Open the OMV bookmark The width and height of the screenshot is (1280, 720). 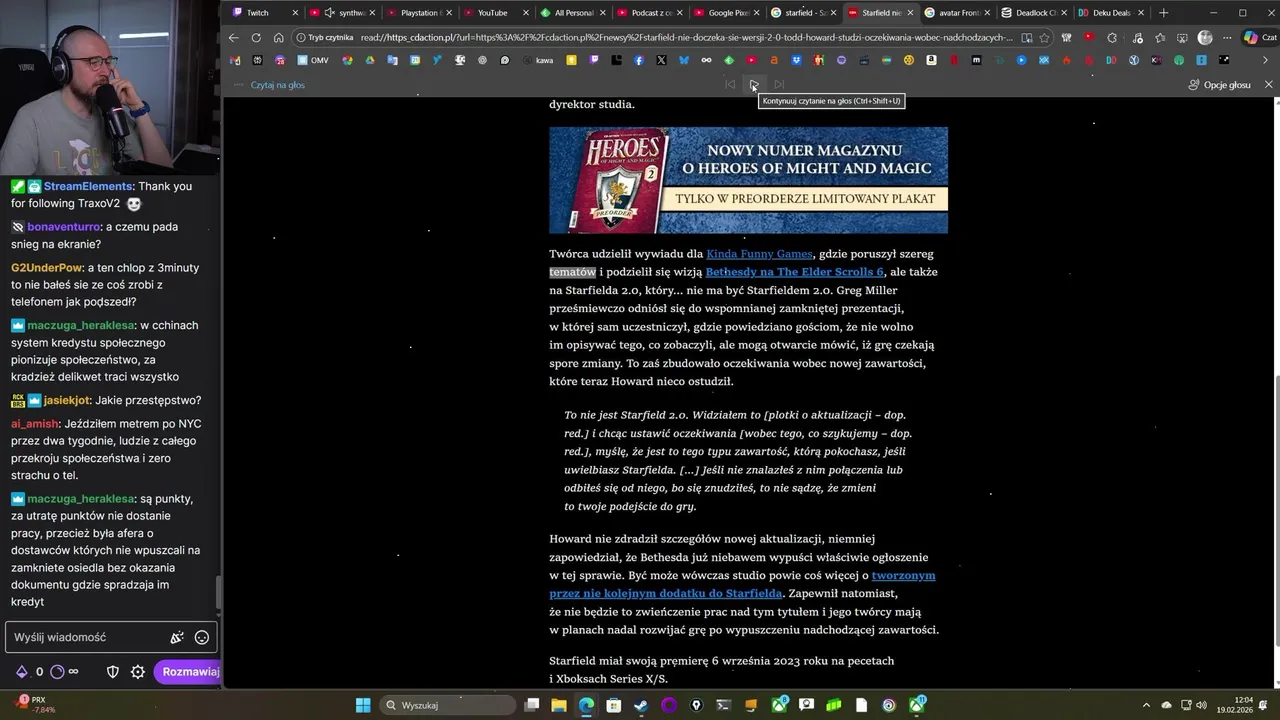coord(311,60)
